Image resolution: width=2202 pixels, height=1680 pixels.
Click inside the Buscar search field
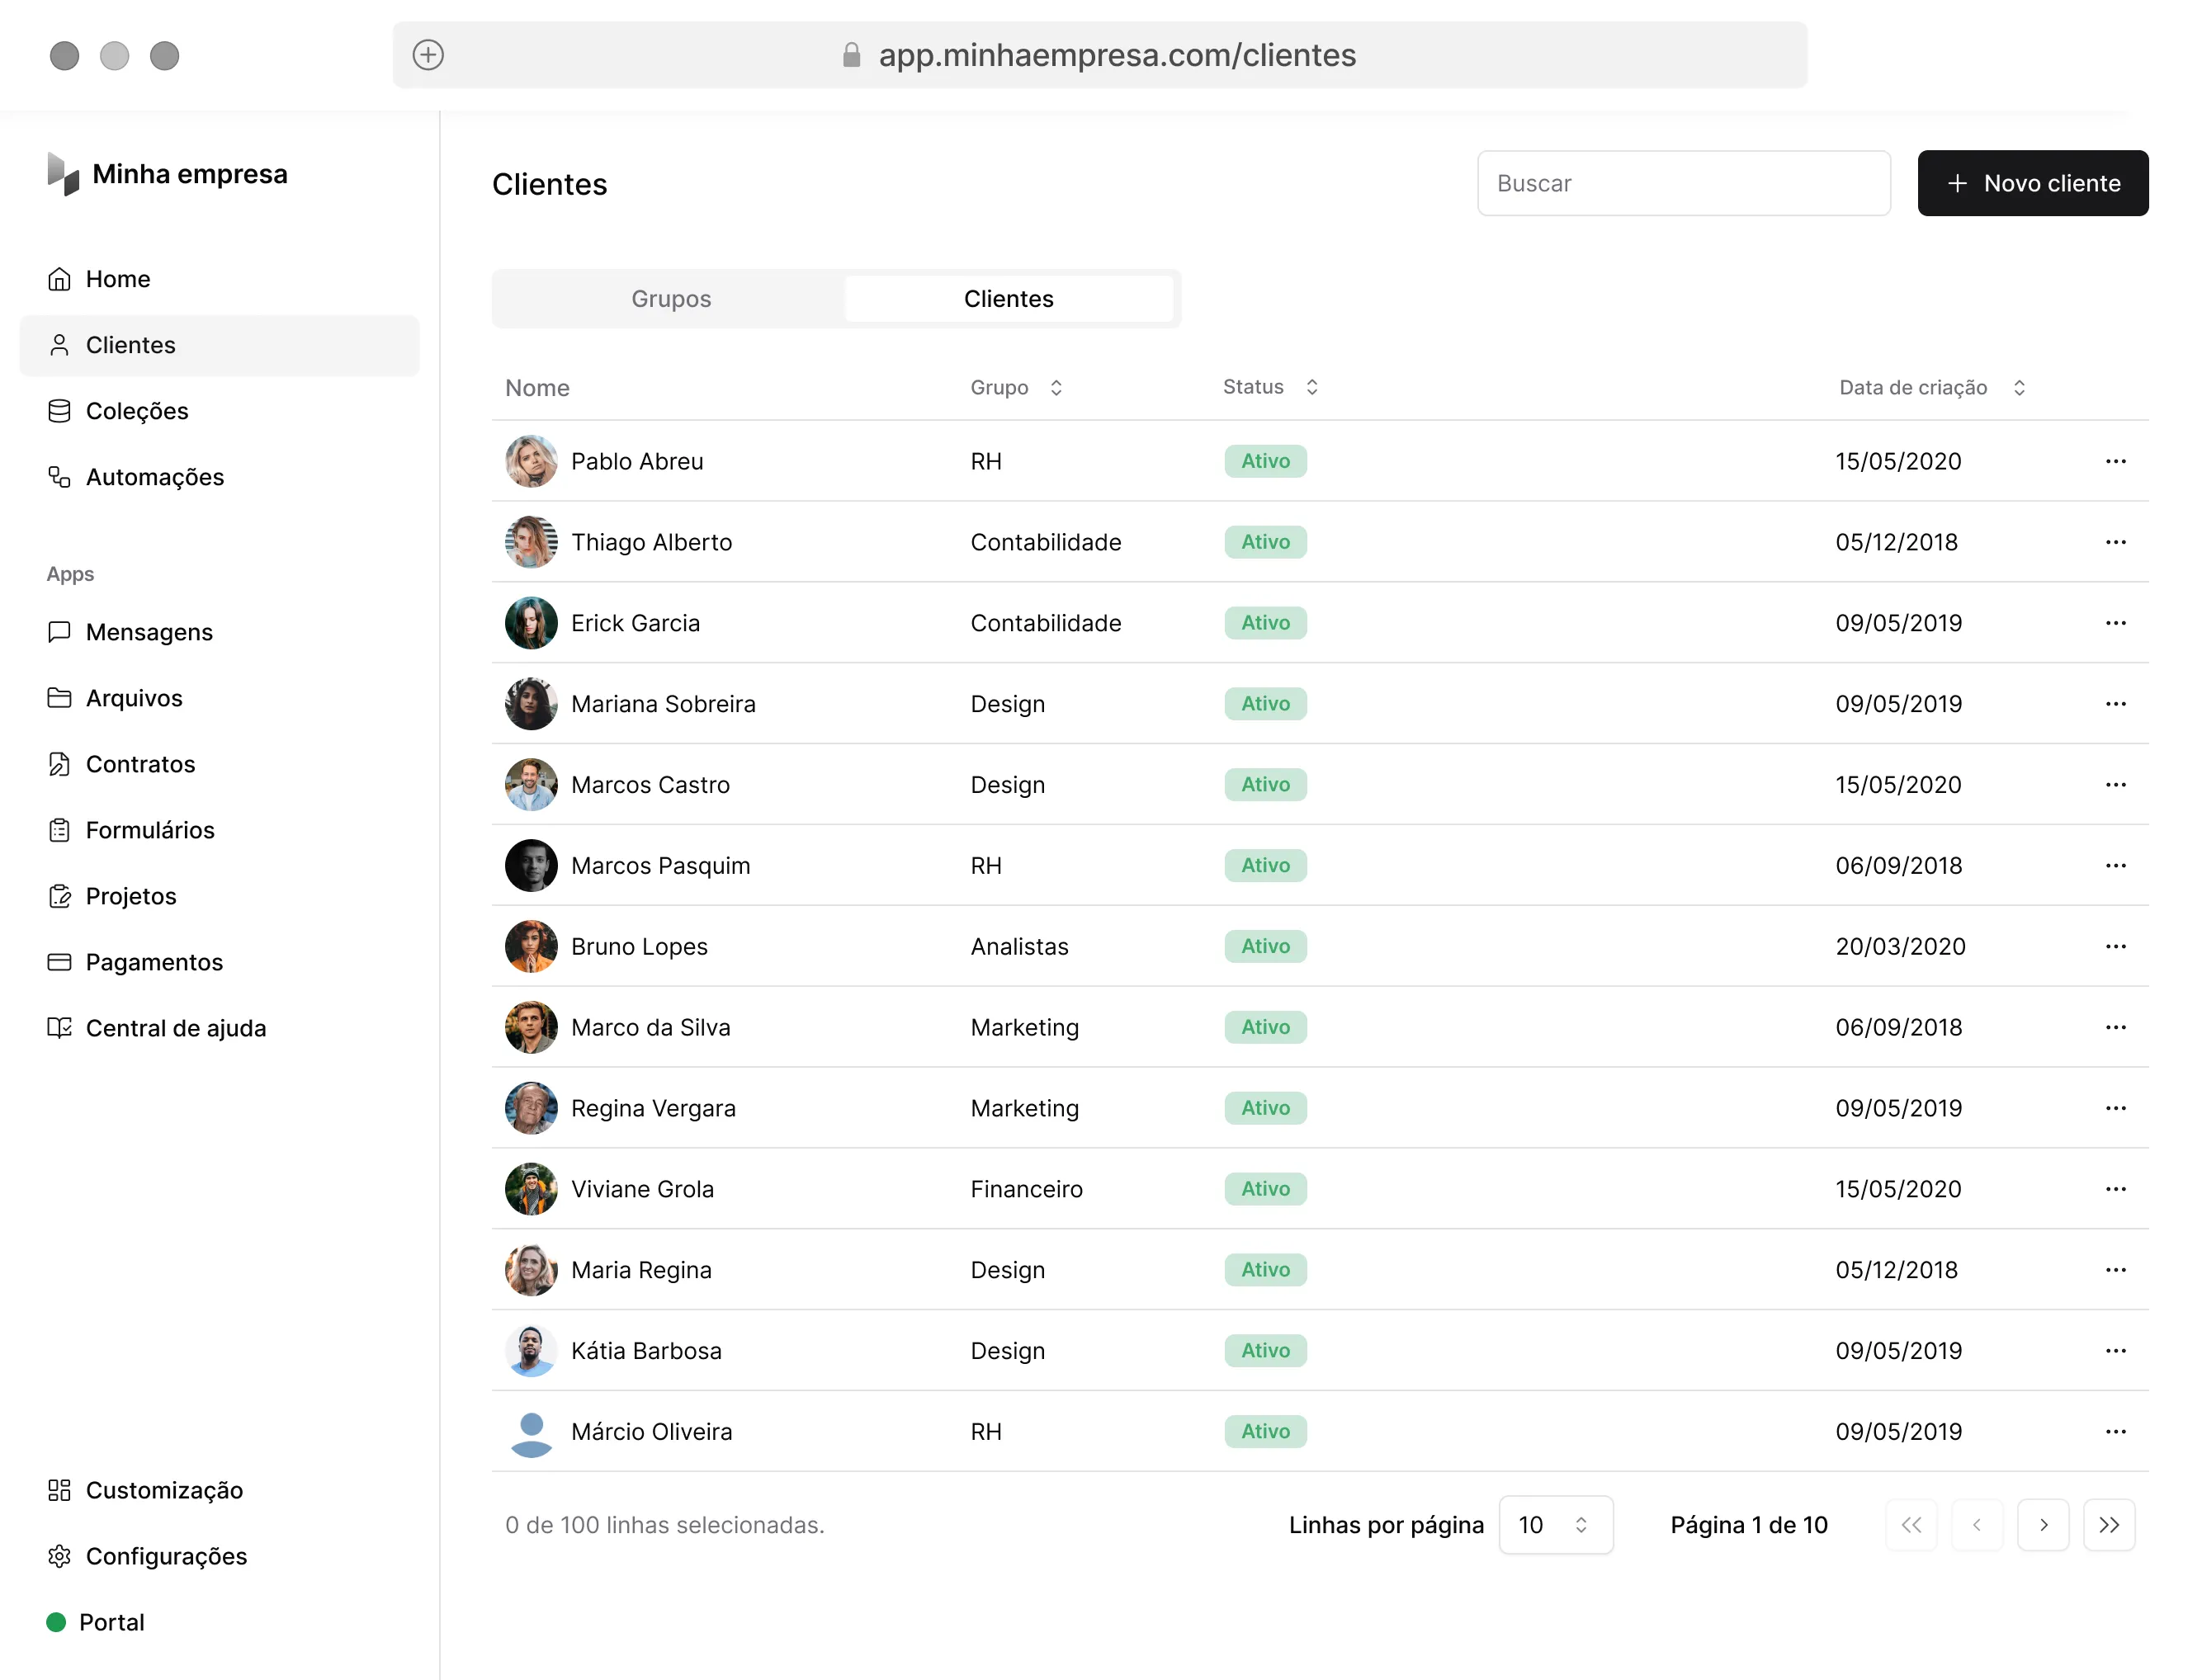coord(1683,183)
